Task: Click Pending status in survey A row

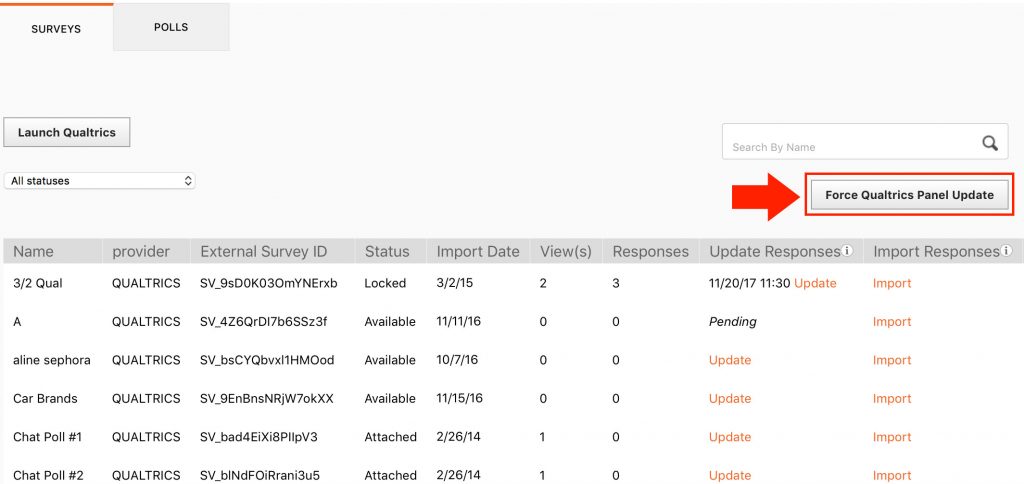Action: (733, 322)
